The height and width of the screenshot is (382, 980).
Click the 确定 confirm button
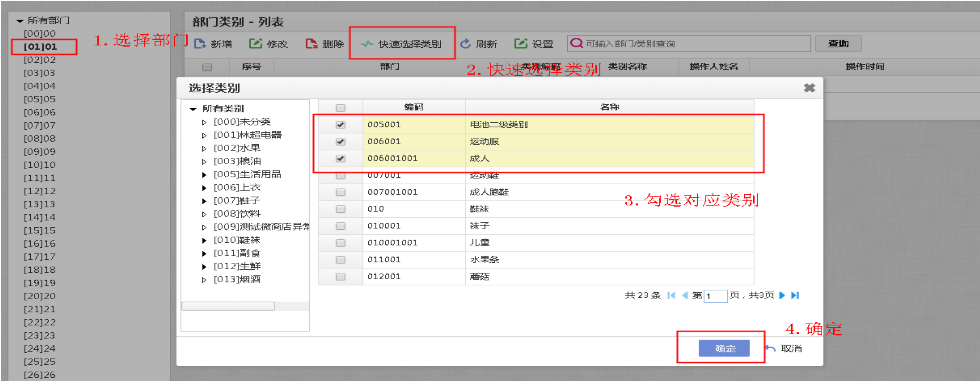[724, 349]
